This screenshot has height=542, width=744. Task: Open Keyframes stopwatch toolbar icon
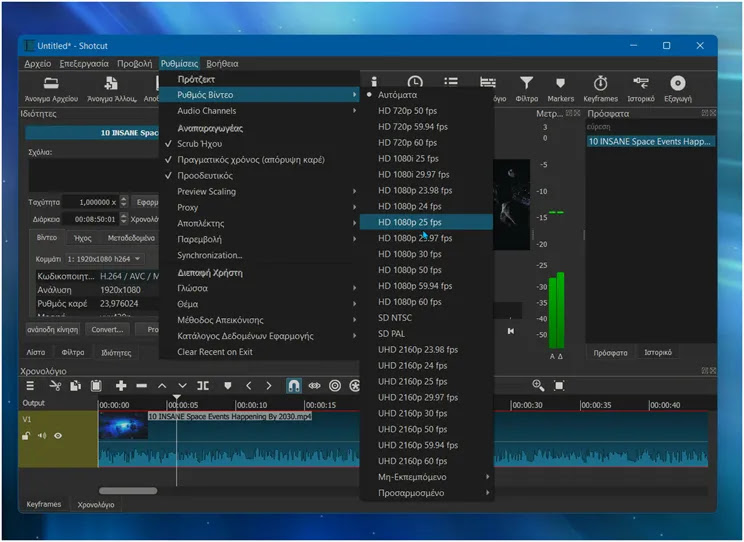pos(600,89)
